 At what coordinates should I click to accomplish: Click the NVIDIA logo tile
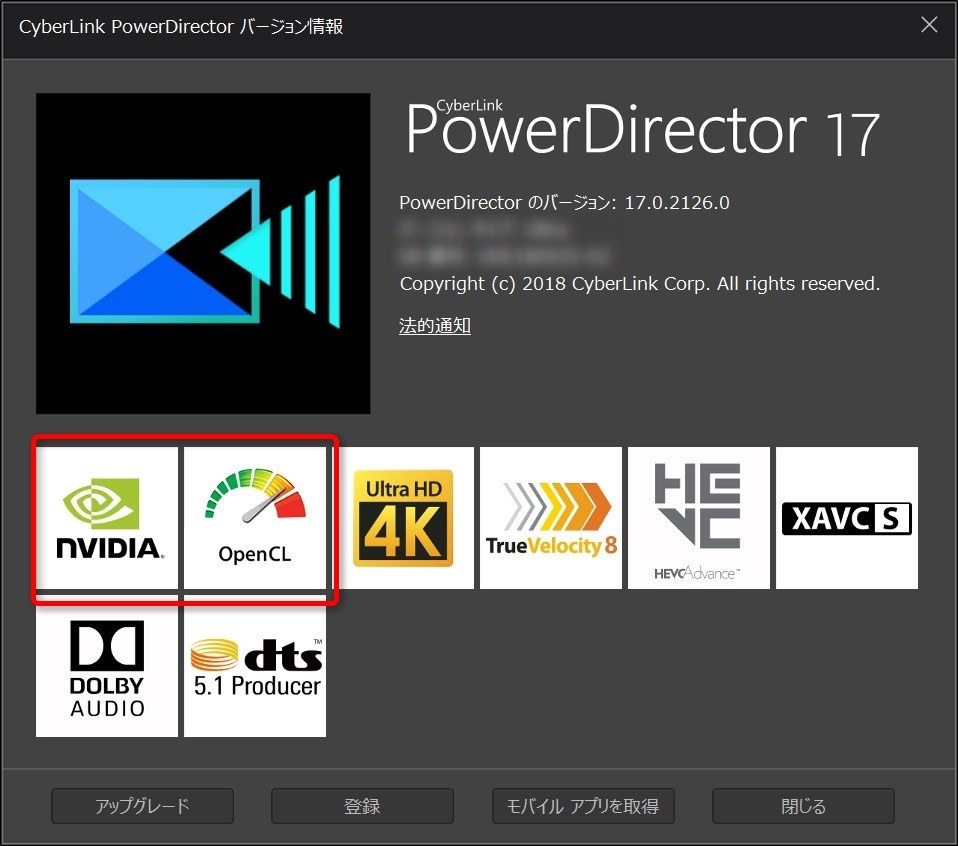[x=107, y=518]
